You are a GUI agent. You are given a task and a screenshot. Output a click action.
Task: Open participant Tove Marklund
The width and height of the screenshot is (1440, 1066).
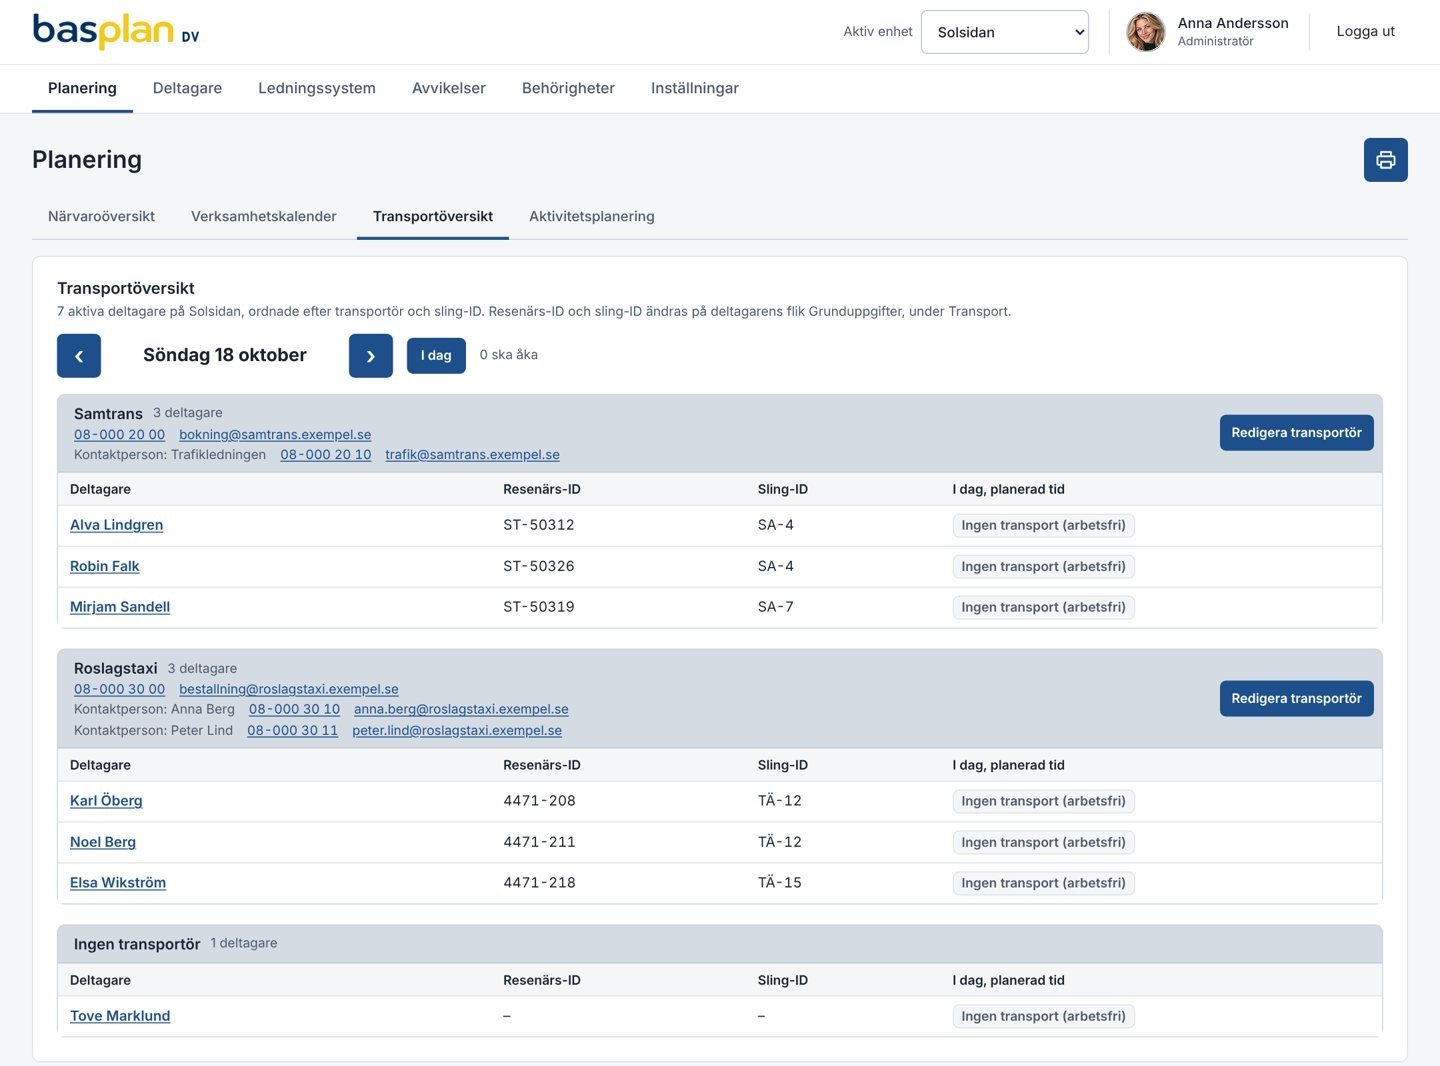[120, 1016]
